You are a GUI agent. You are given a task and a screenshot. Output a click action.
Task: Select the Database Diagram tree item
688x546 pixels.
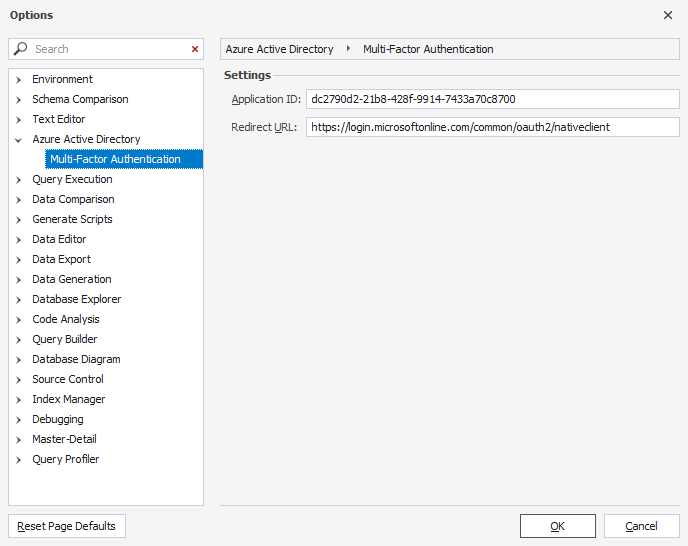(x=76, y=359)
